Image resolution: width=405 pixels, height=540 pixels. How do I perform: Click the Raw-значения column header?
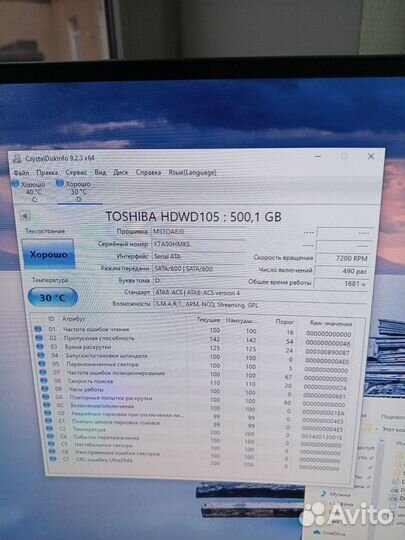click(331, 324)
